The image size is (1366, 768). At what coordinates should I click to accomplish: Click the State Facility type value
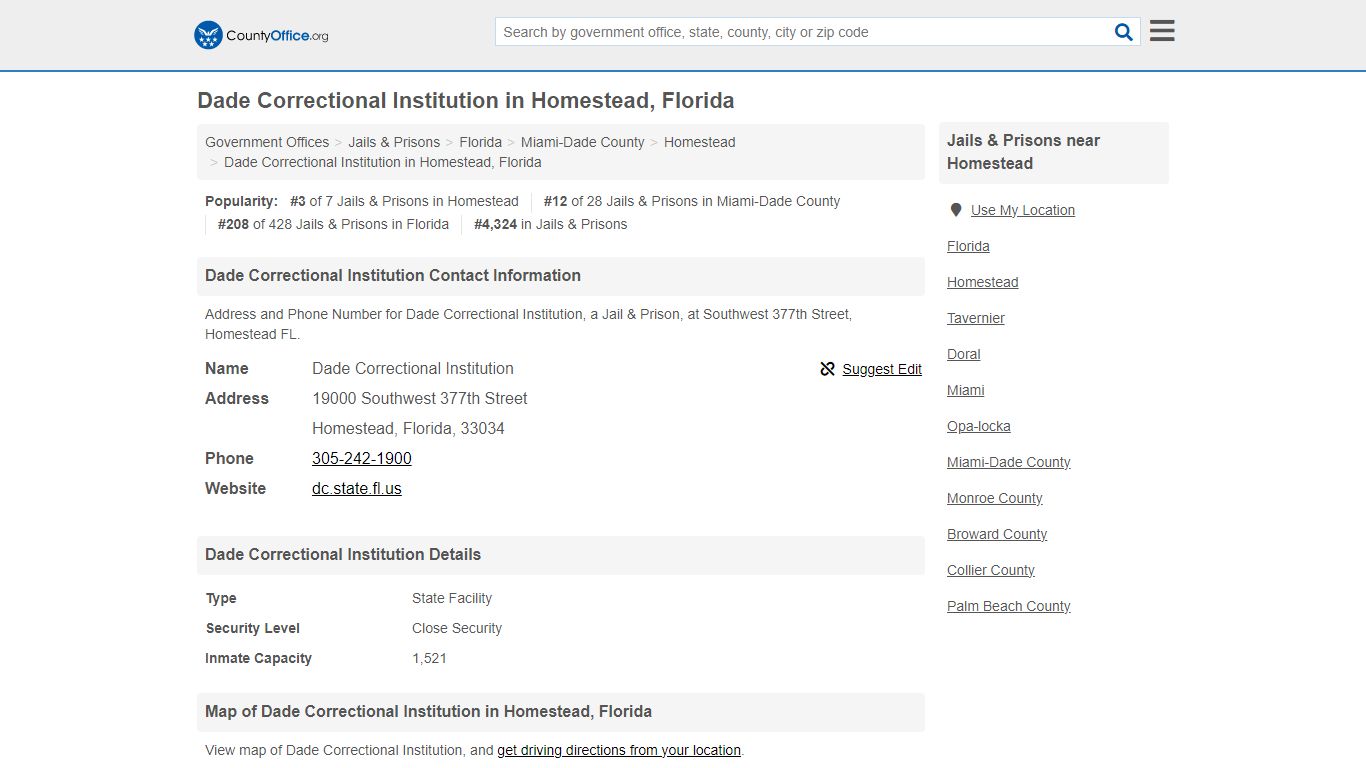click(452, 598)
